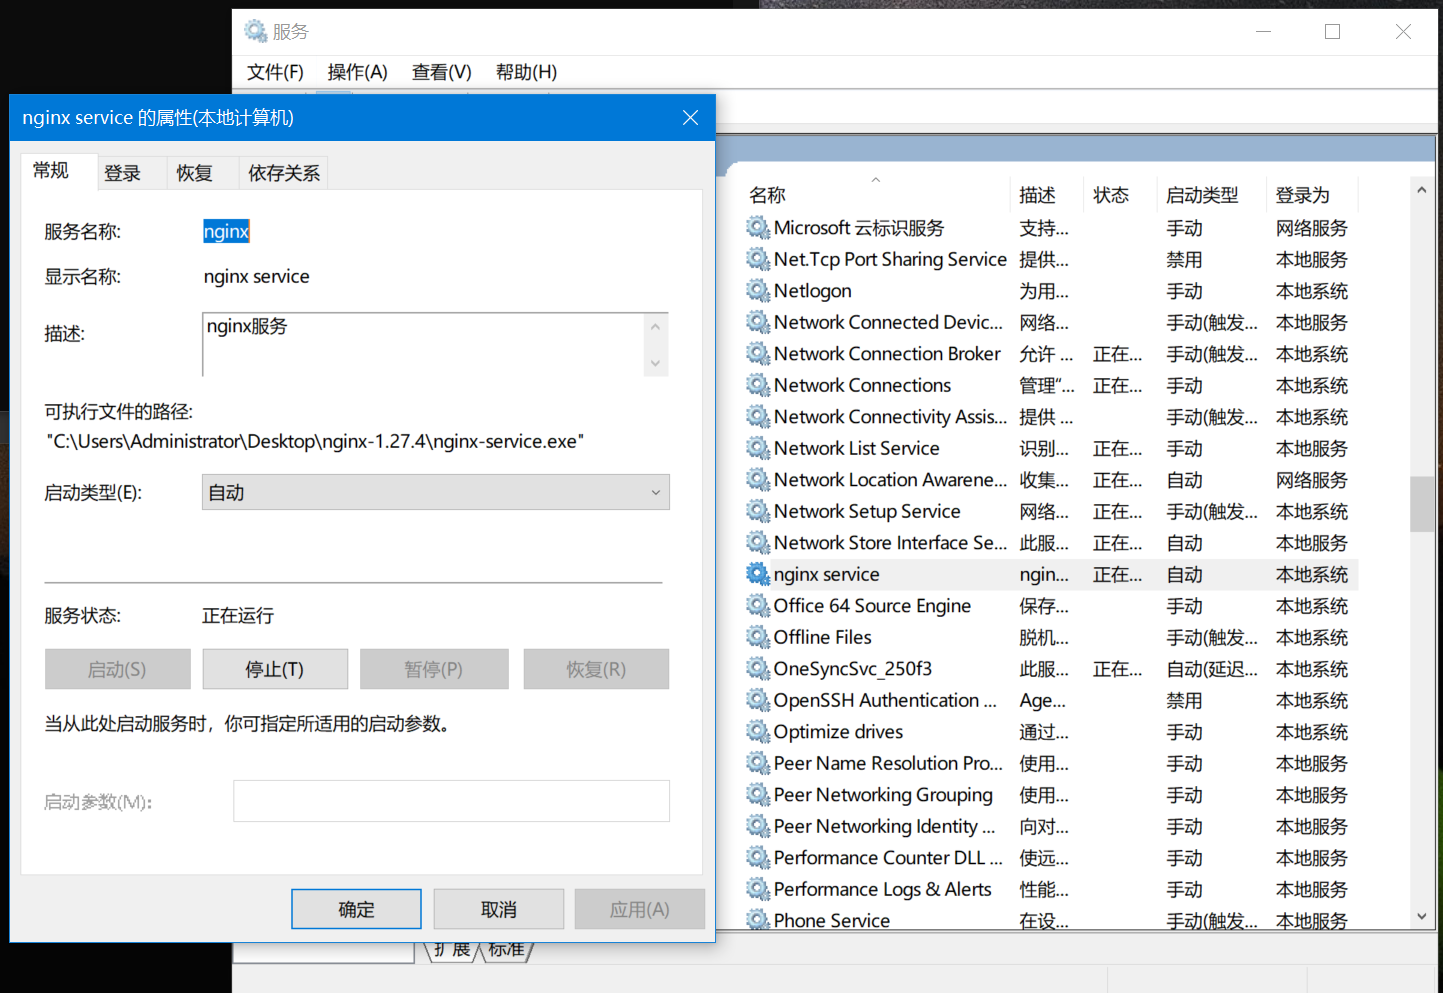Click the description box scroll-up arrow
The image size is (1443, 993).
point(656,327)
